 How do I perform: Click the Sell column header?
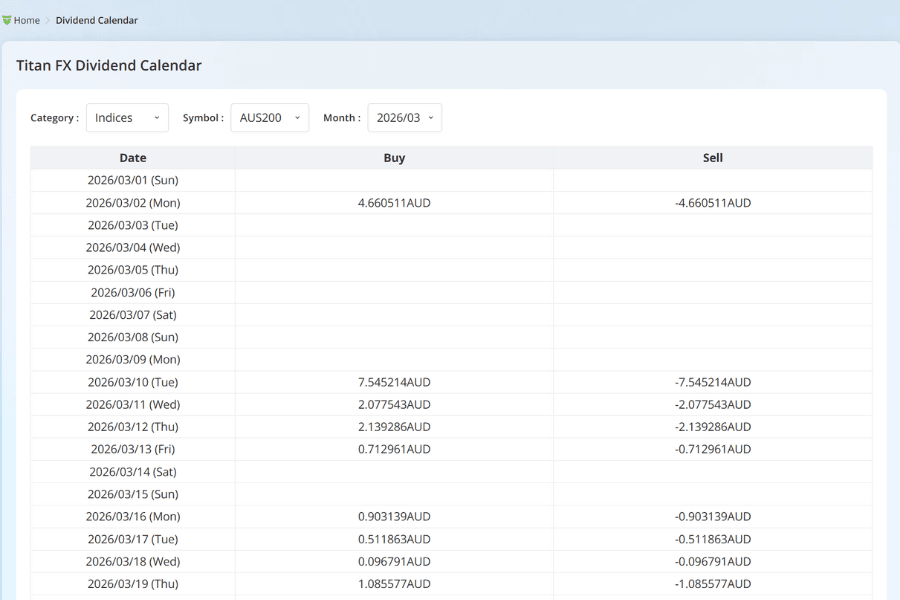coord(713,158)
